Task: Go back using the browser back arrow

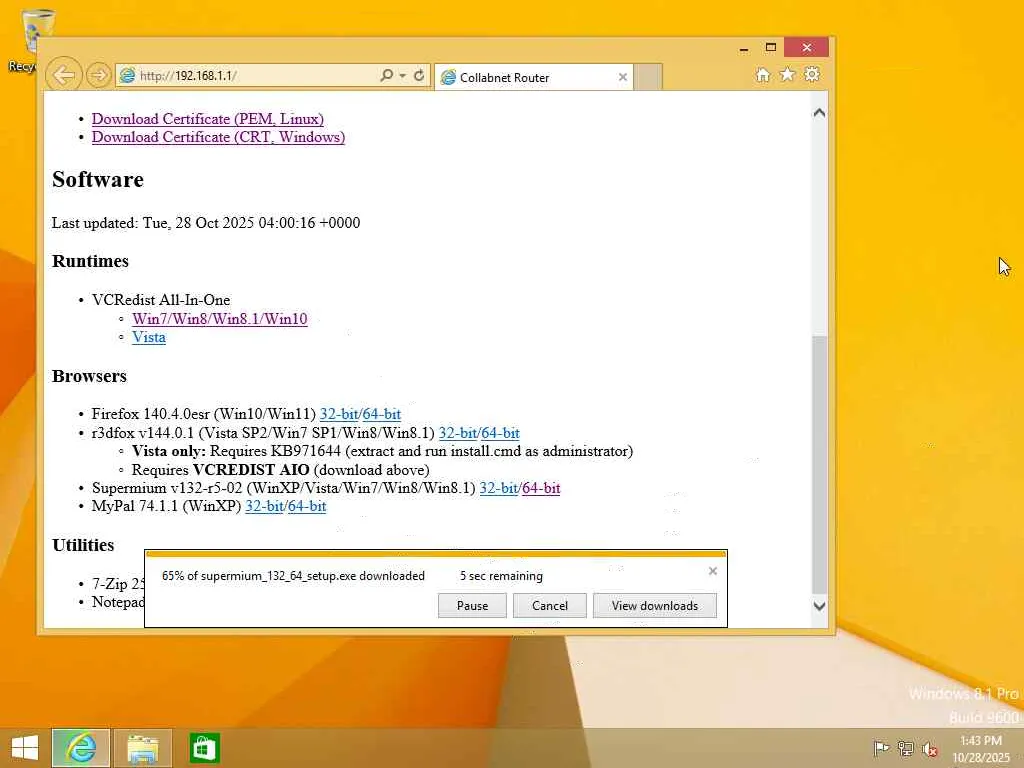Action: coord(63,75)
